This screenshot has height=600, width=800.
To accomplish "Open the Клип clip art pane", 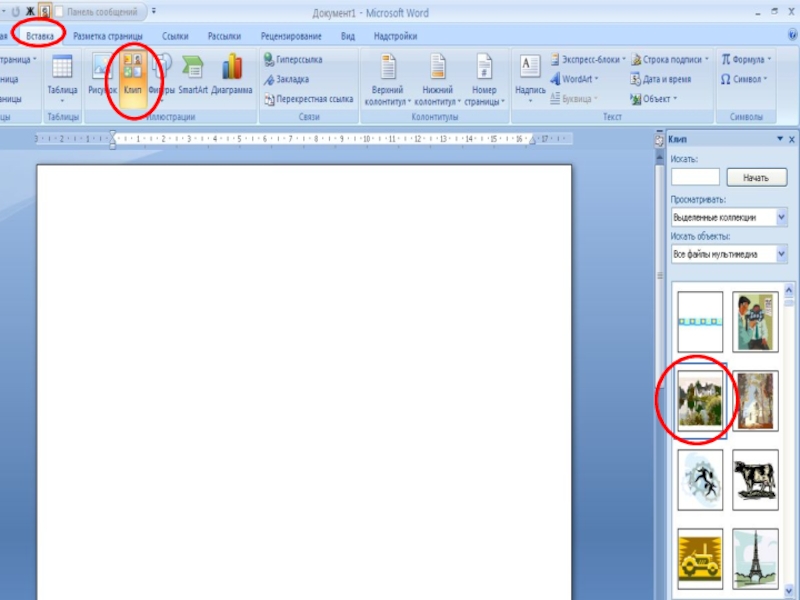I will 132,77.
